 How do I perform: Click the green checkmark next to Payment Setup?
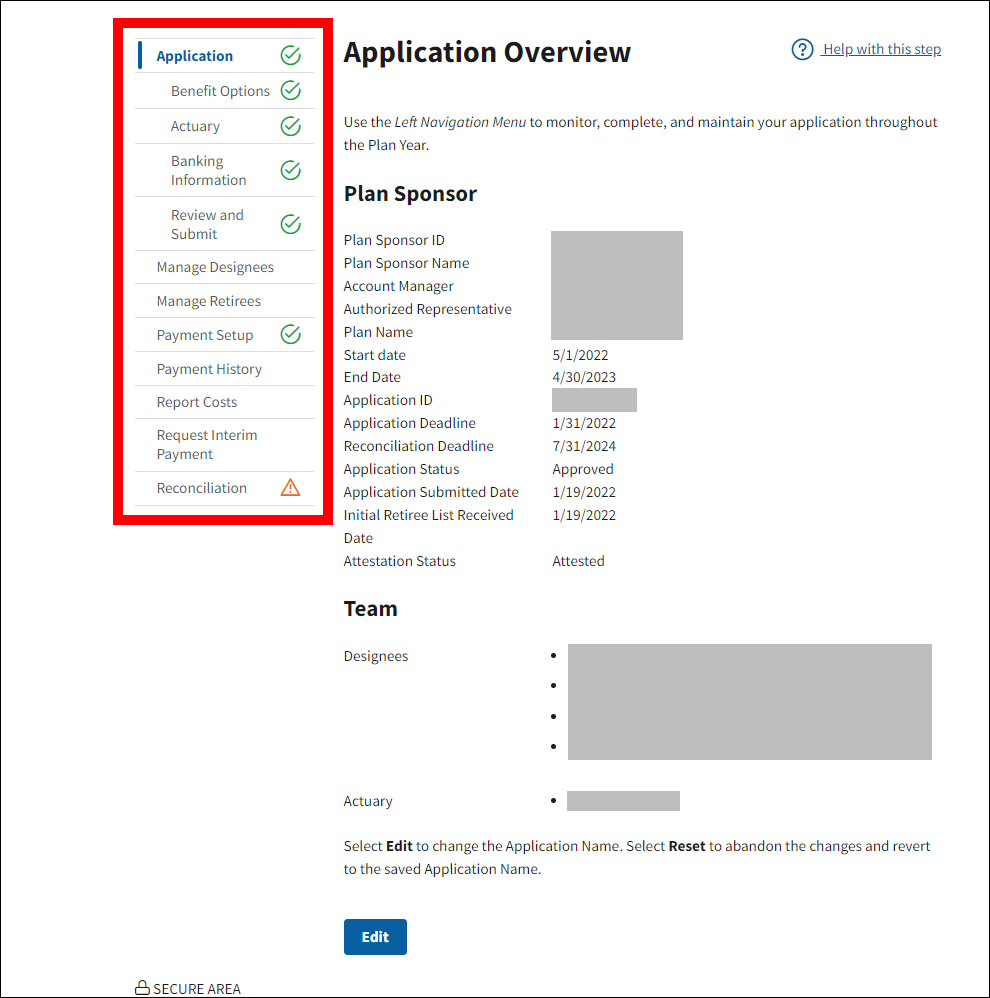tap(290, 334)
